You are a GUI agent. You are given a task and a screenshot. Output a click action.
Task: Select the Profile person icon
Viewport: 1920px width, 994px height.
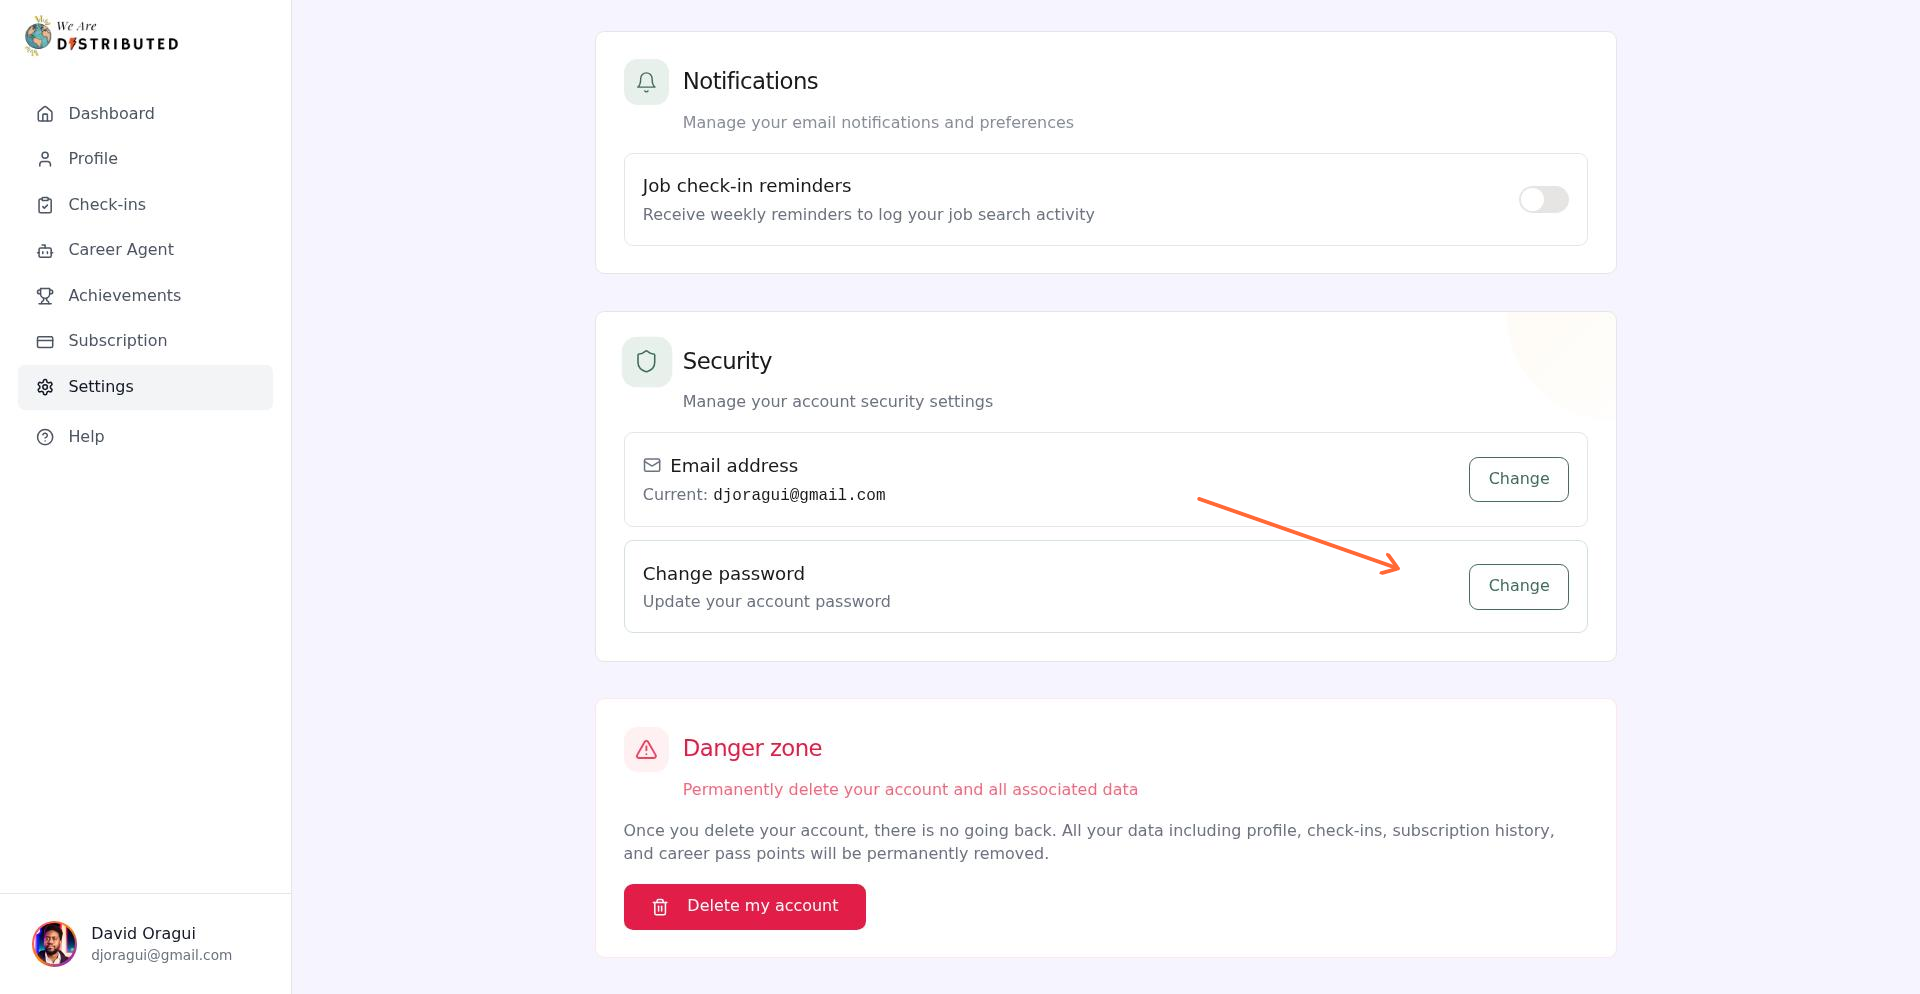tap(45, 158)
